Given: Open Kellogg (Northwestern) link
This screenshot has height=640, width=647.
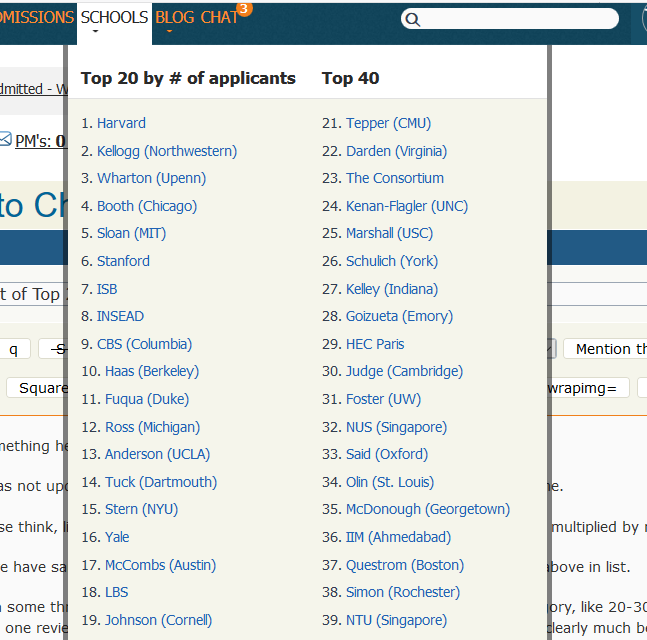Looking at the screenshot, I should pyautogui.click(x=167, y=151).
